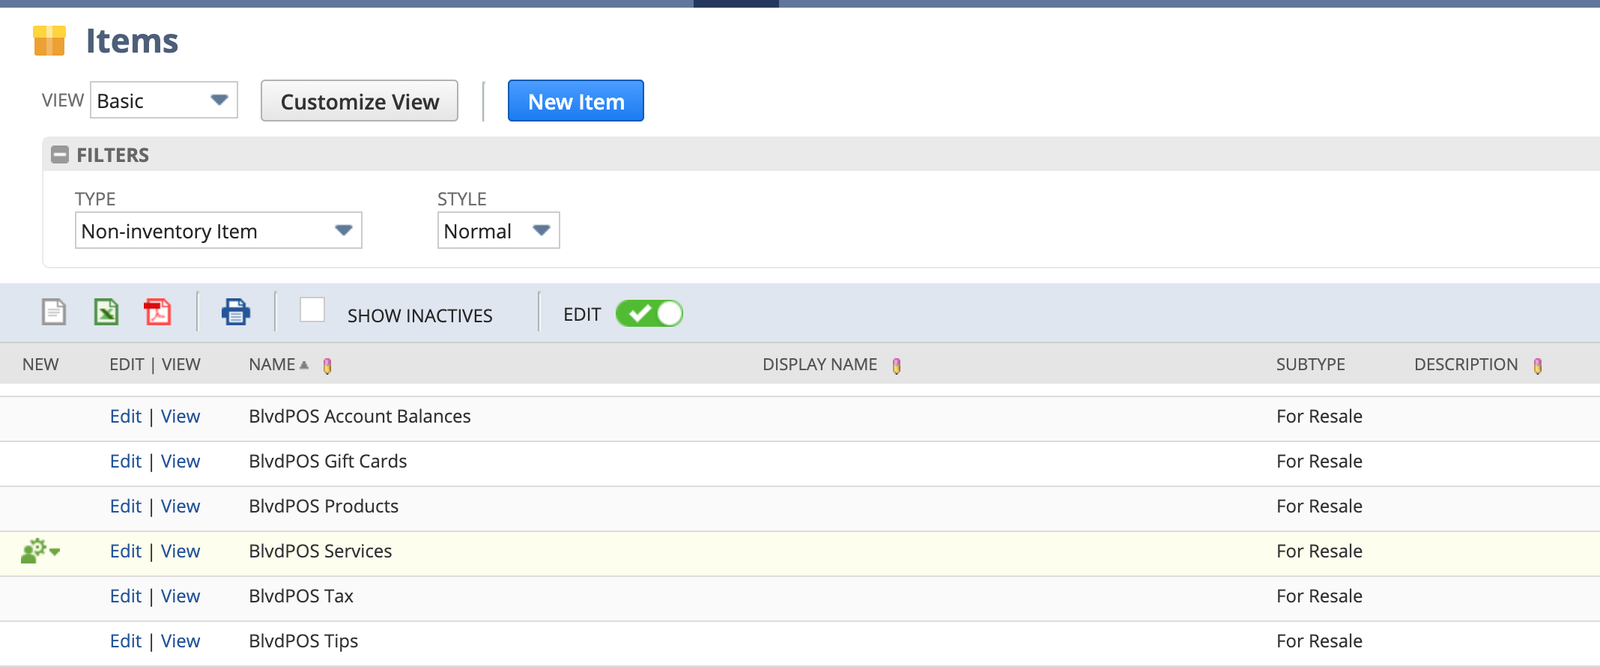View the BlvdPOS Products item

pyautogui.click(x=181, y=507)
